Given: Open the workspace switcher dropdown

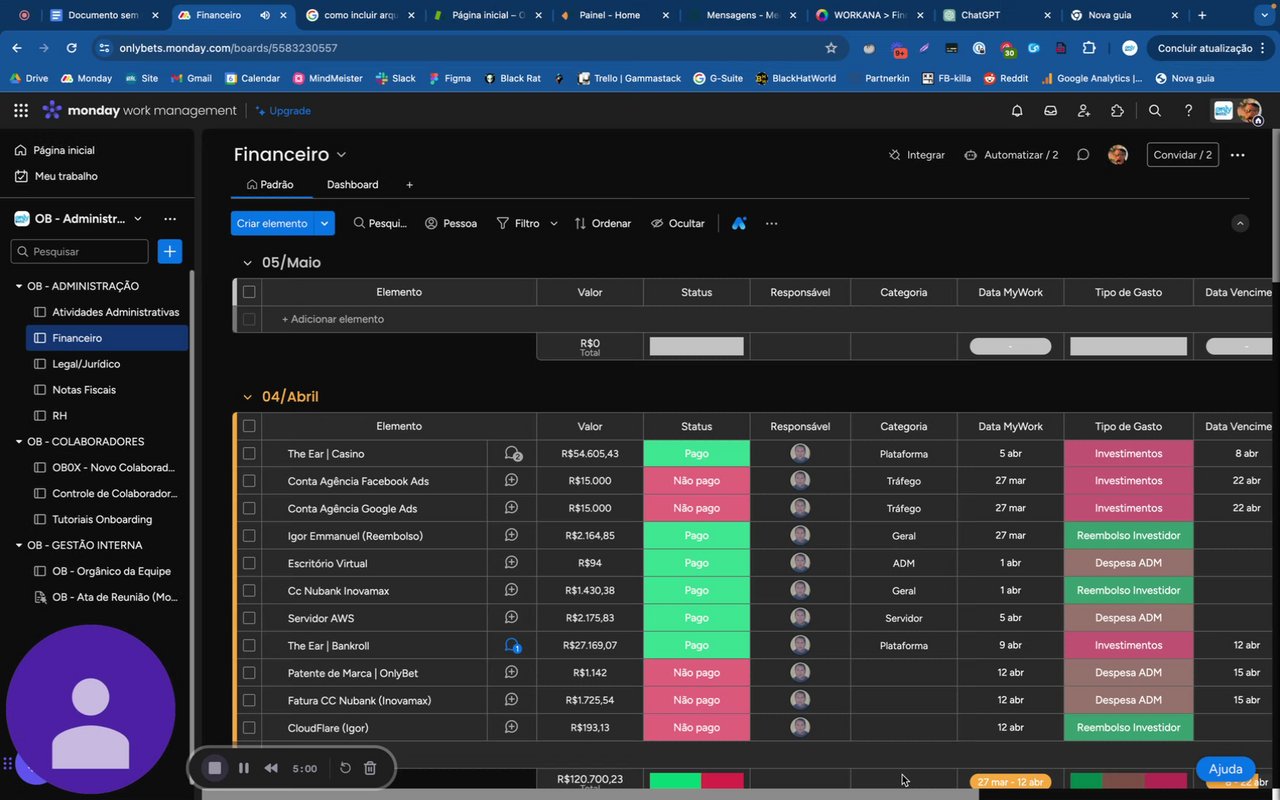Looking at the screenshot, I should click(x=138, y=219).
